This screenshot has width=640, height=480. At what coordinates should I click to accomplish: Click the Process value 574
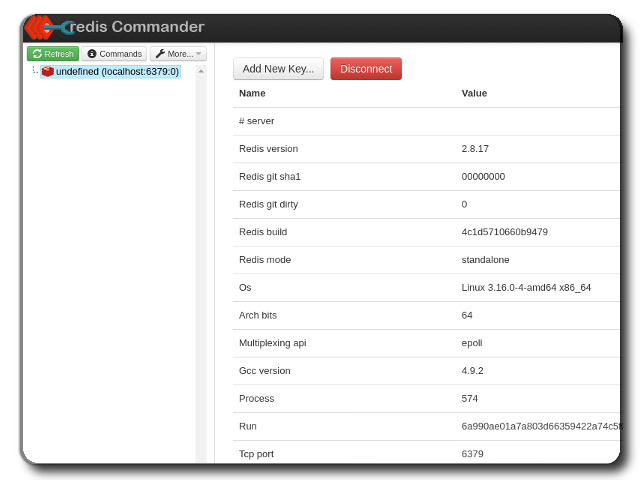click(x=469, y=399)
